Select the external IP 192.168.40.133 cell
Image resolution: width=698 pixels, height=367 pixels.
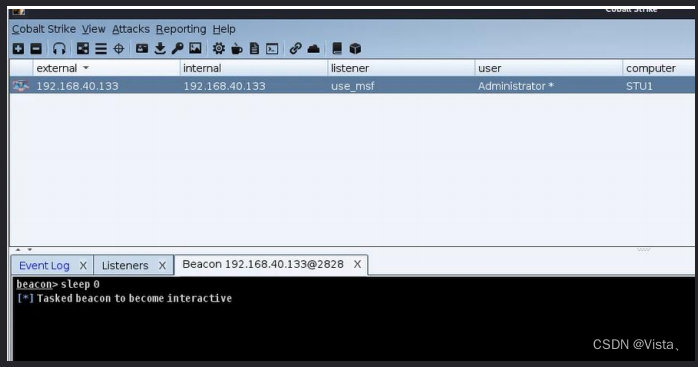(x=77, y=86)
